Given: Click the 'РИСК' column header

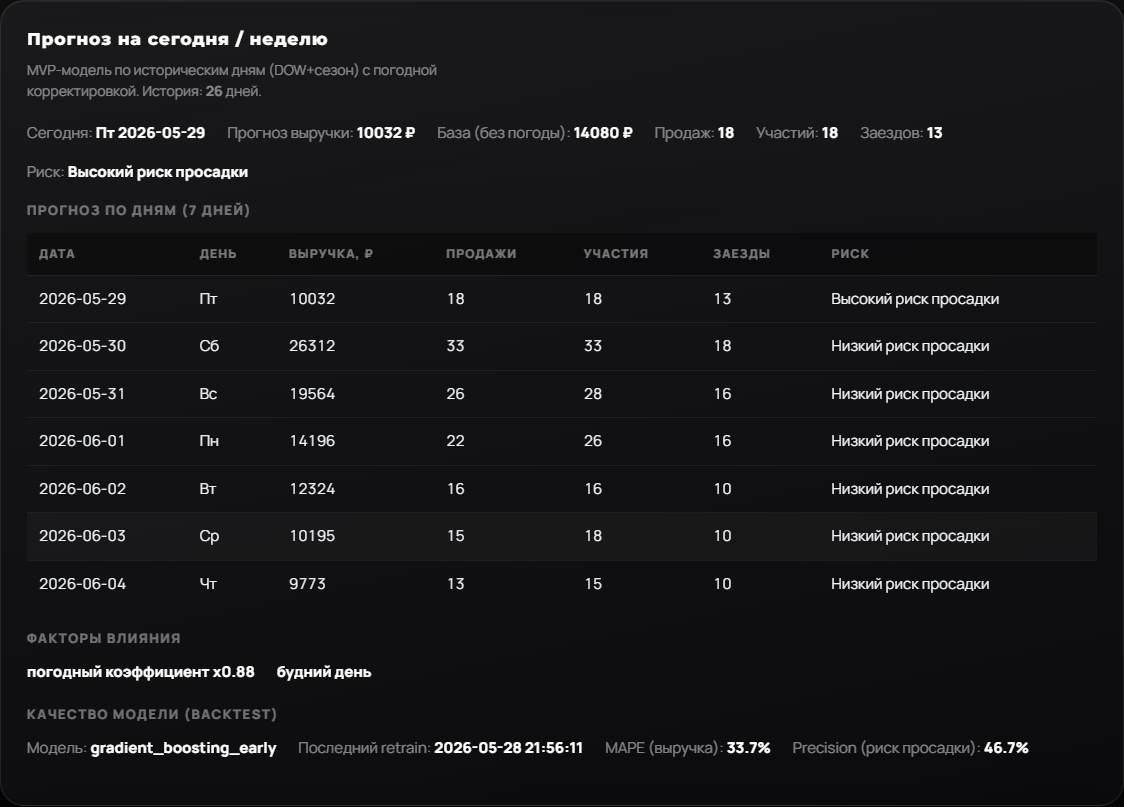Looking at the screenshot, I should tap(850, 254).
